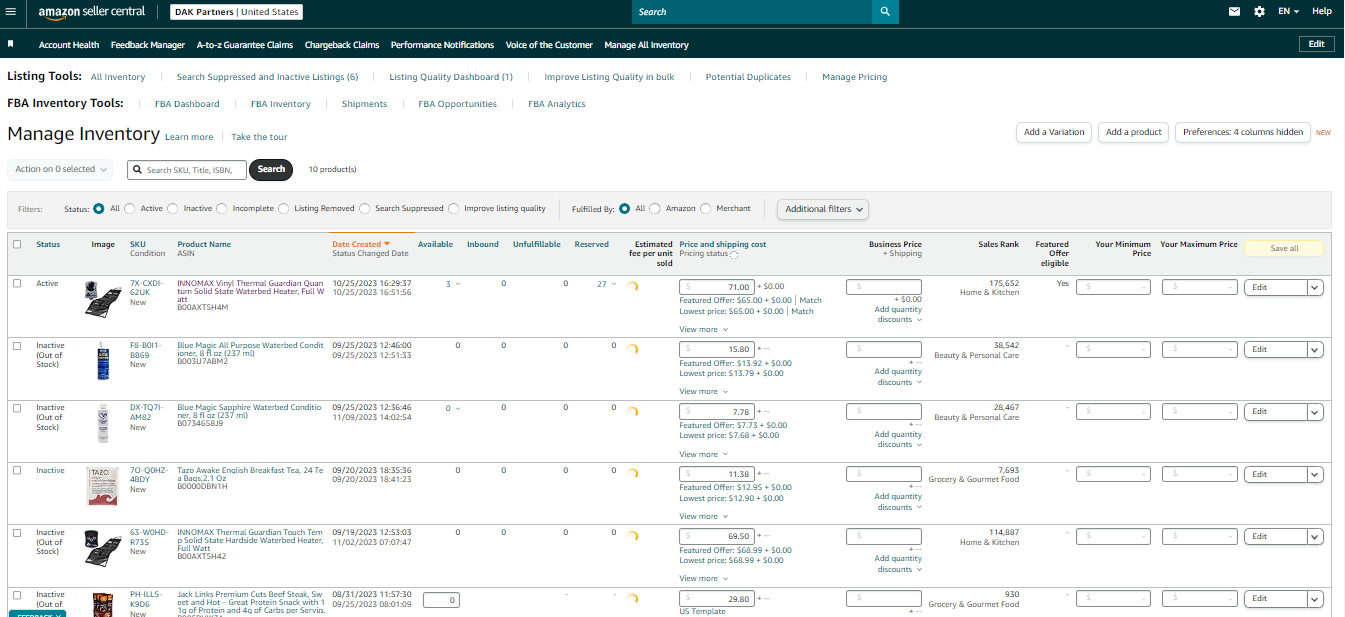Image resolution: width=1345 pixels, height=617 pixels.
Task: Open the Learn more link
Action: (189, 137)
